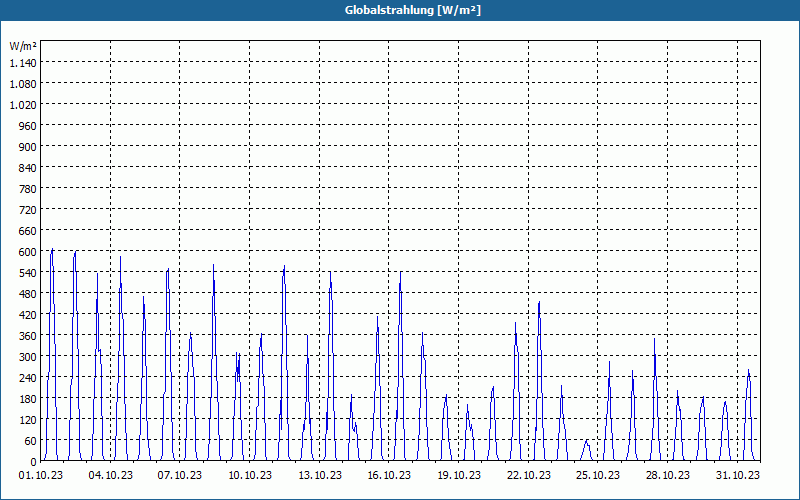Select the 31.10.23 date label

click(738, 476)
